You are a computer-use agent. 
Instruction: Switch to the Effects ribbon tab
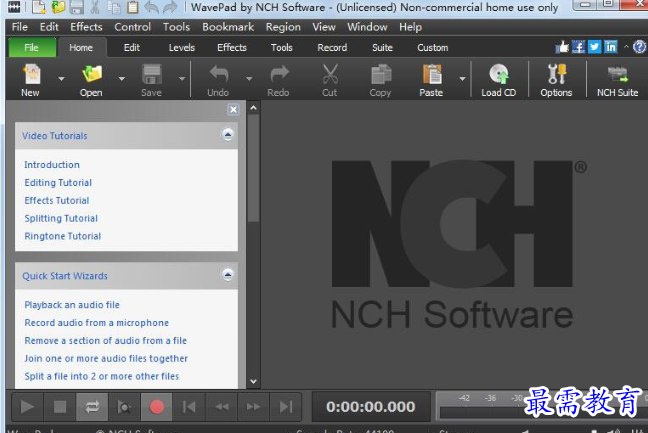coord(231,47)
